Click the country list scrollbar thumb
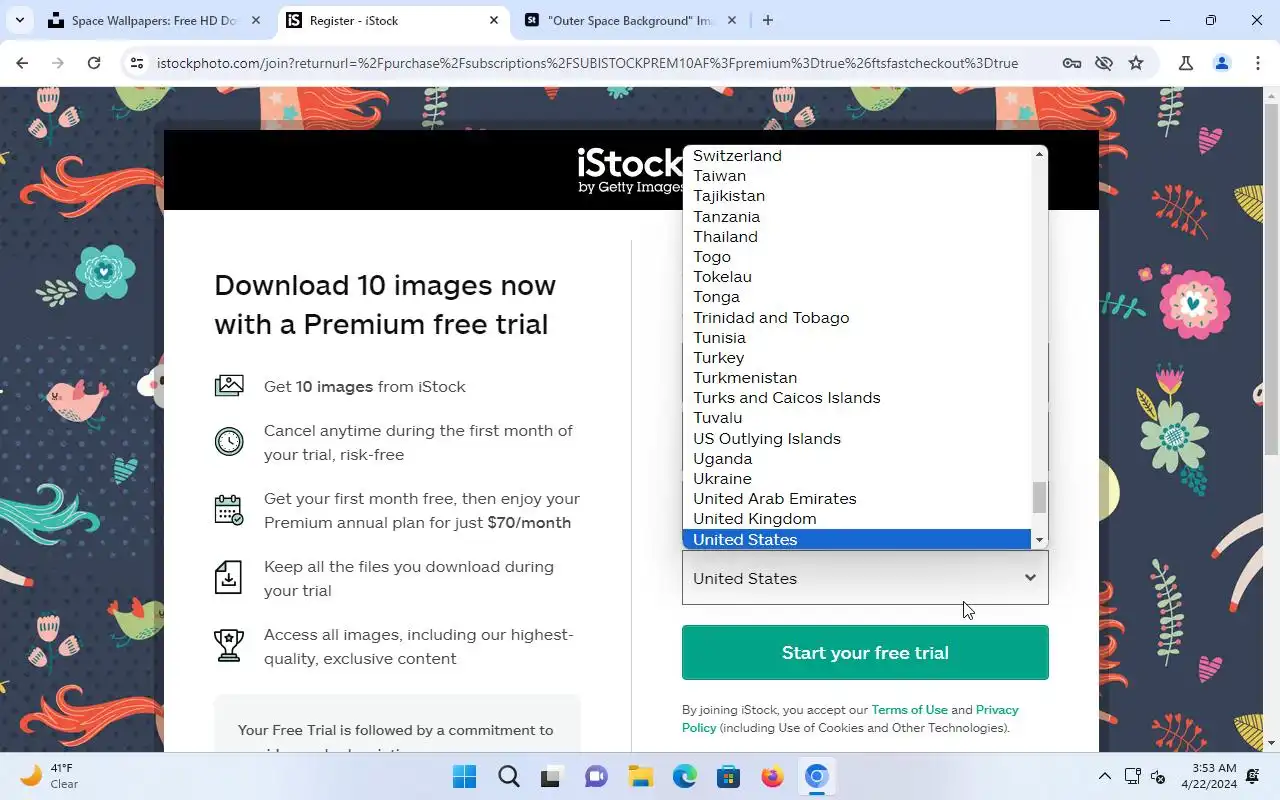 coord(1040,496)
